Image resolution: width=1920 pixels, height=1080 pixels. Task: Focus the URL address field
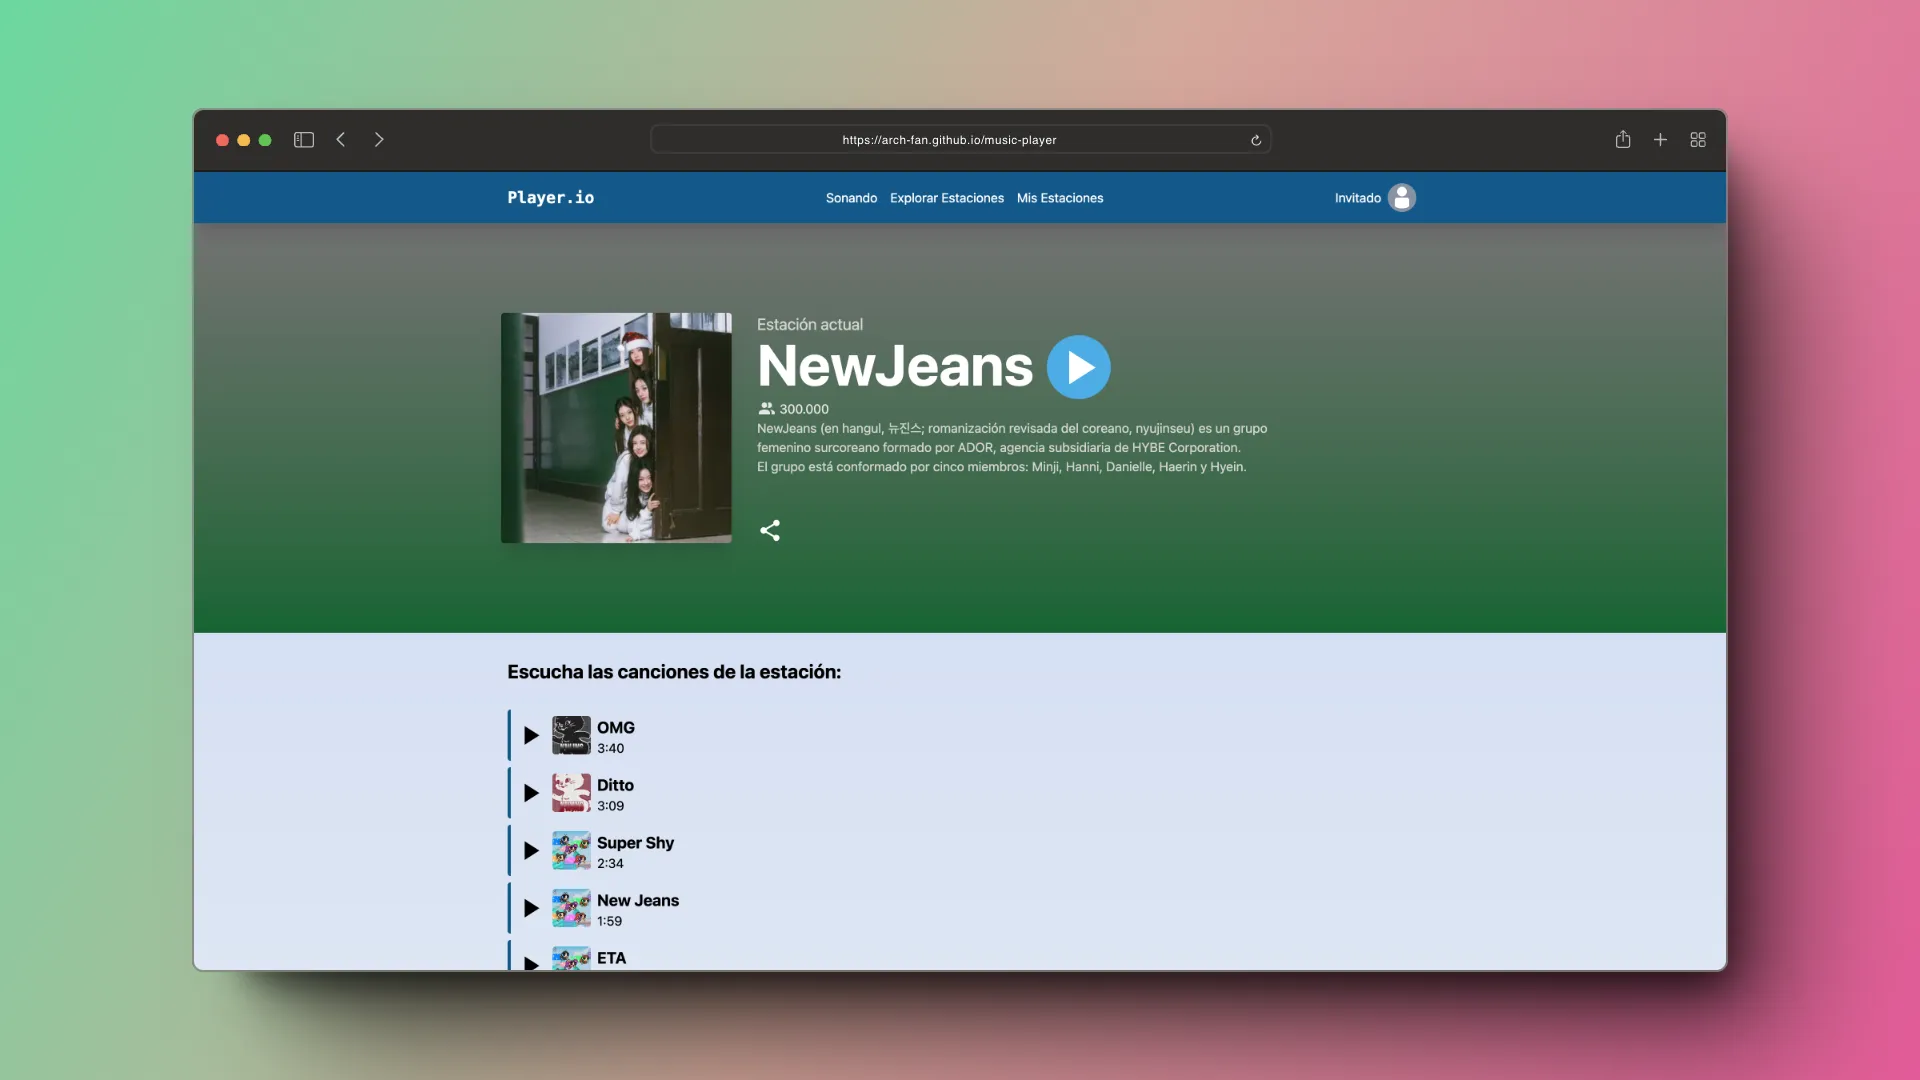948,140
